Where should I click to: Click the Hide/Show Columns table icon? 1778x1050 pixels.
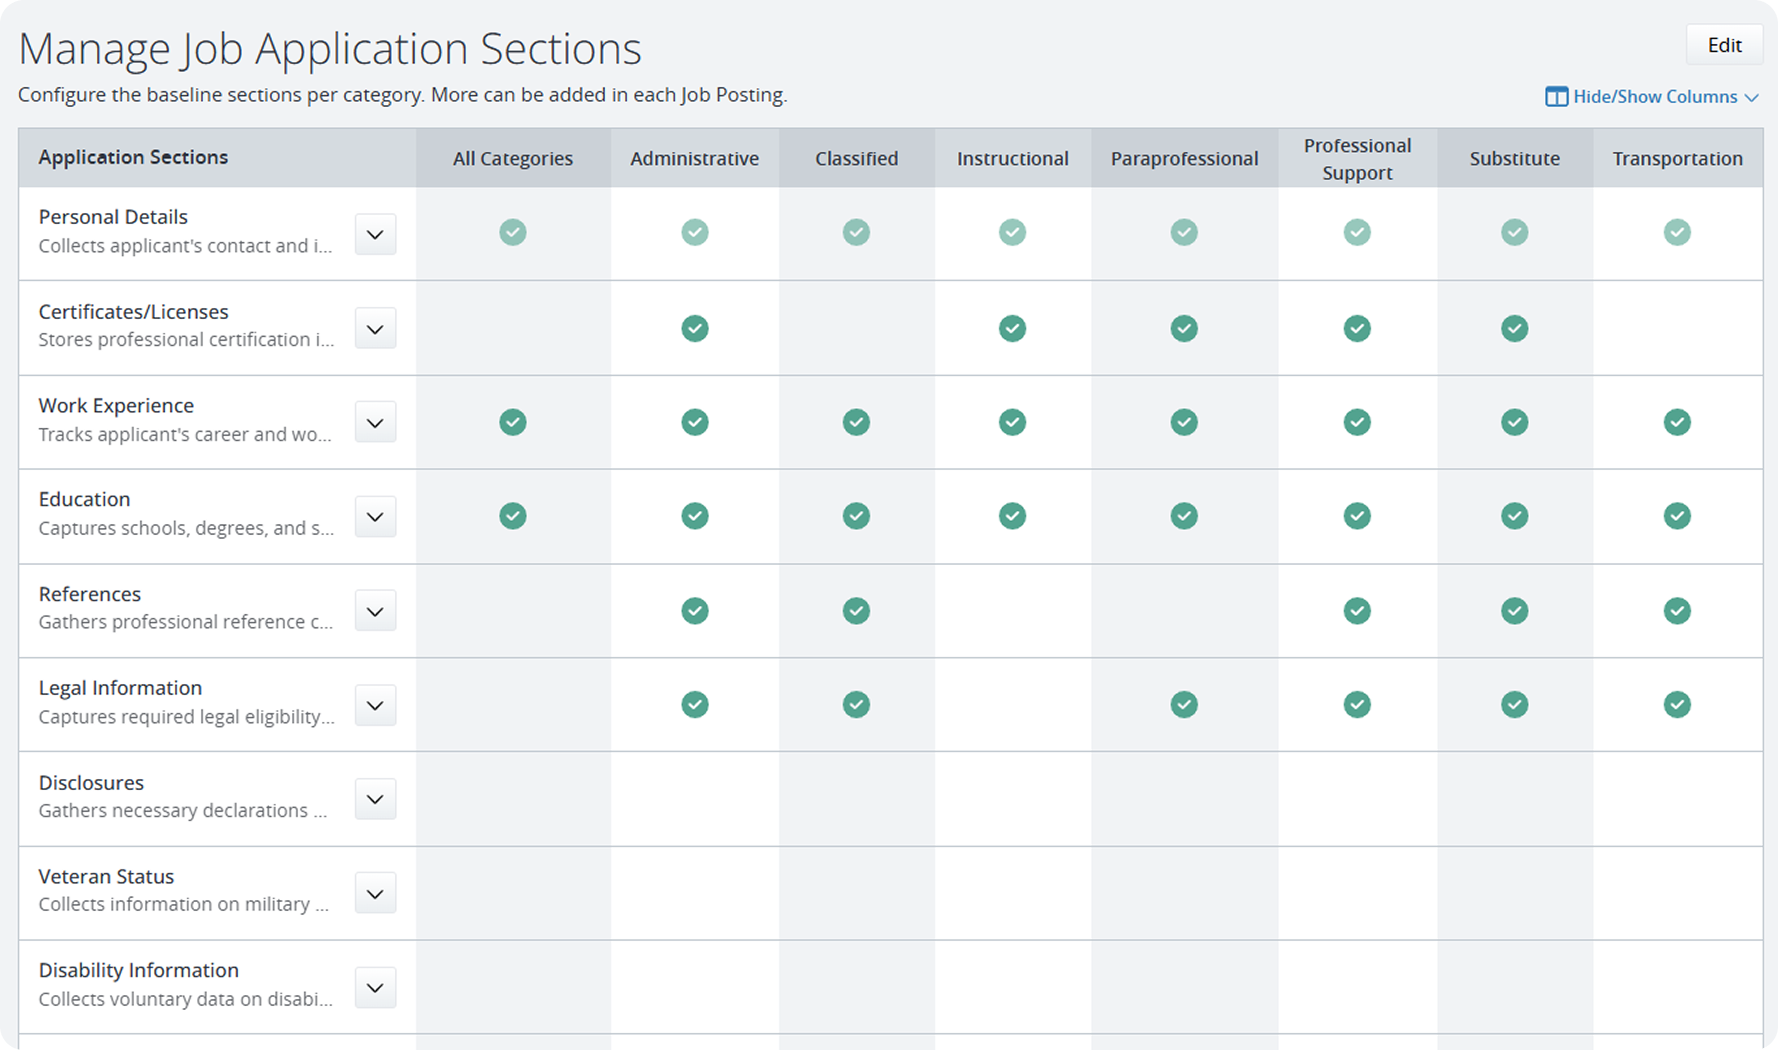pyautogui.click(x=1556, y=97)
